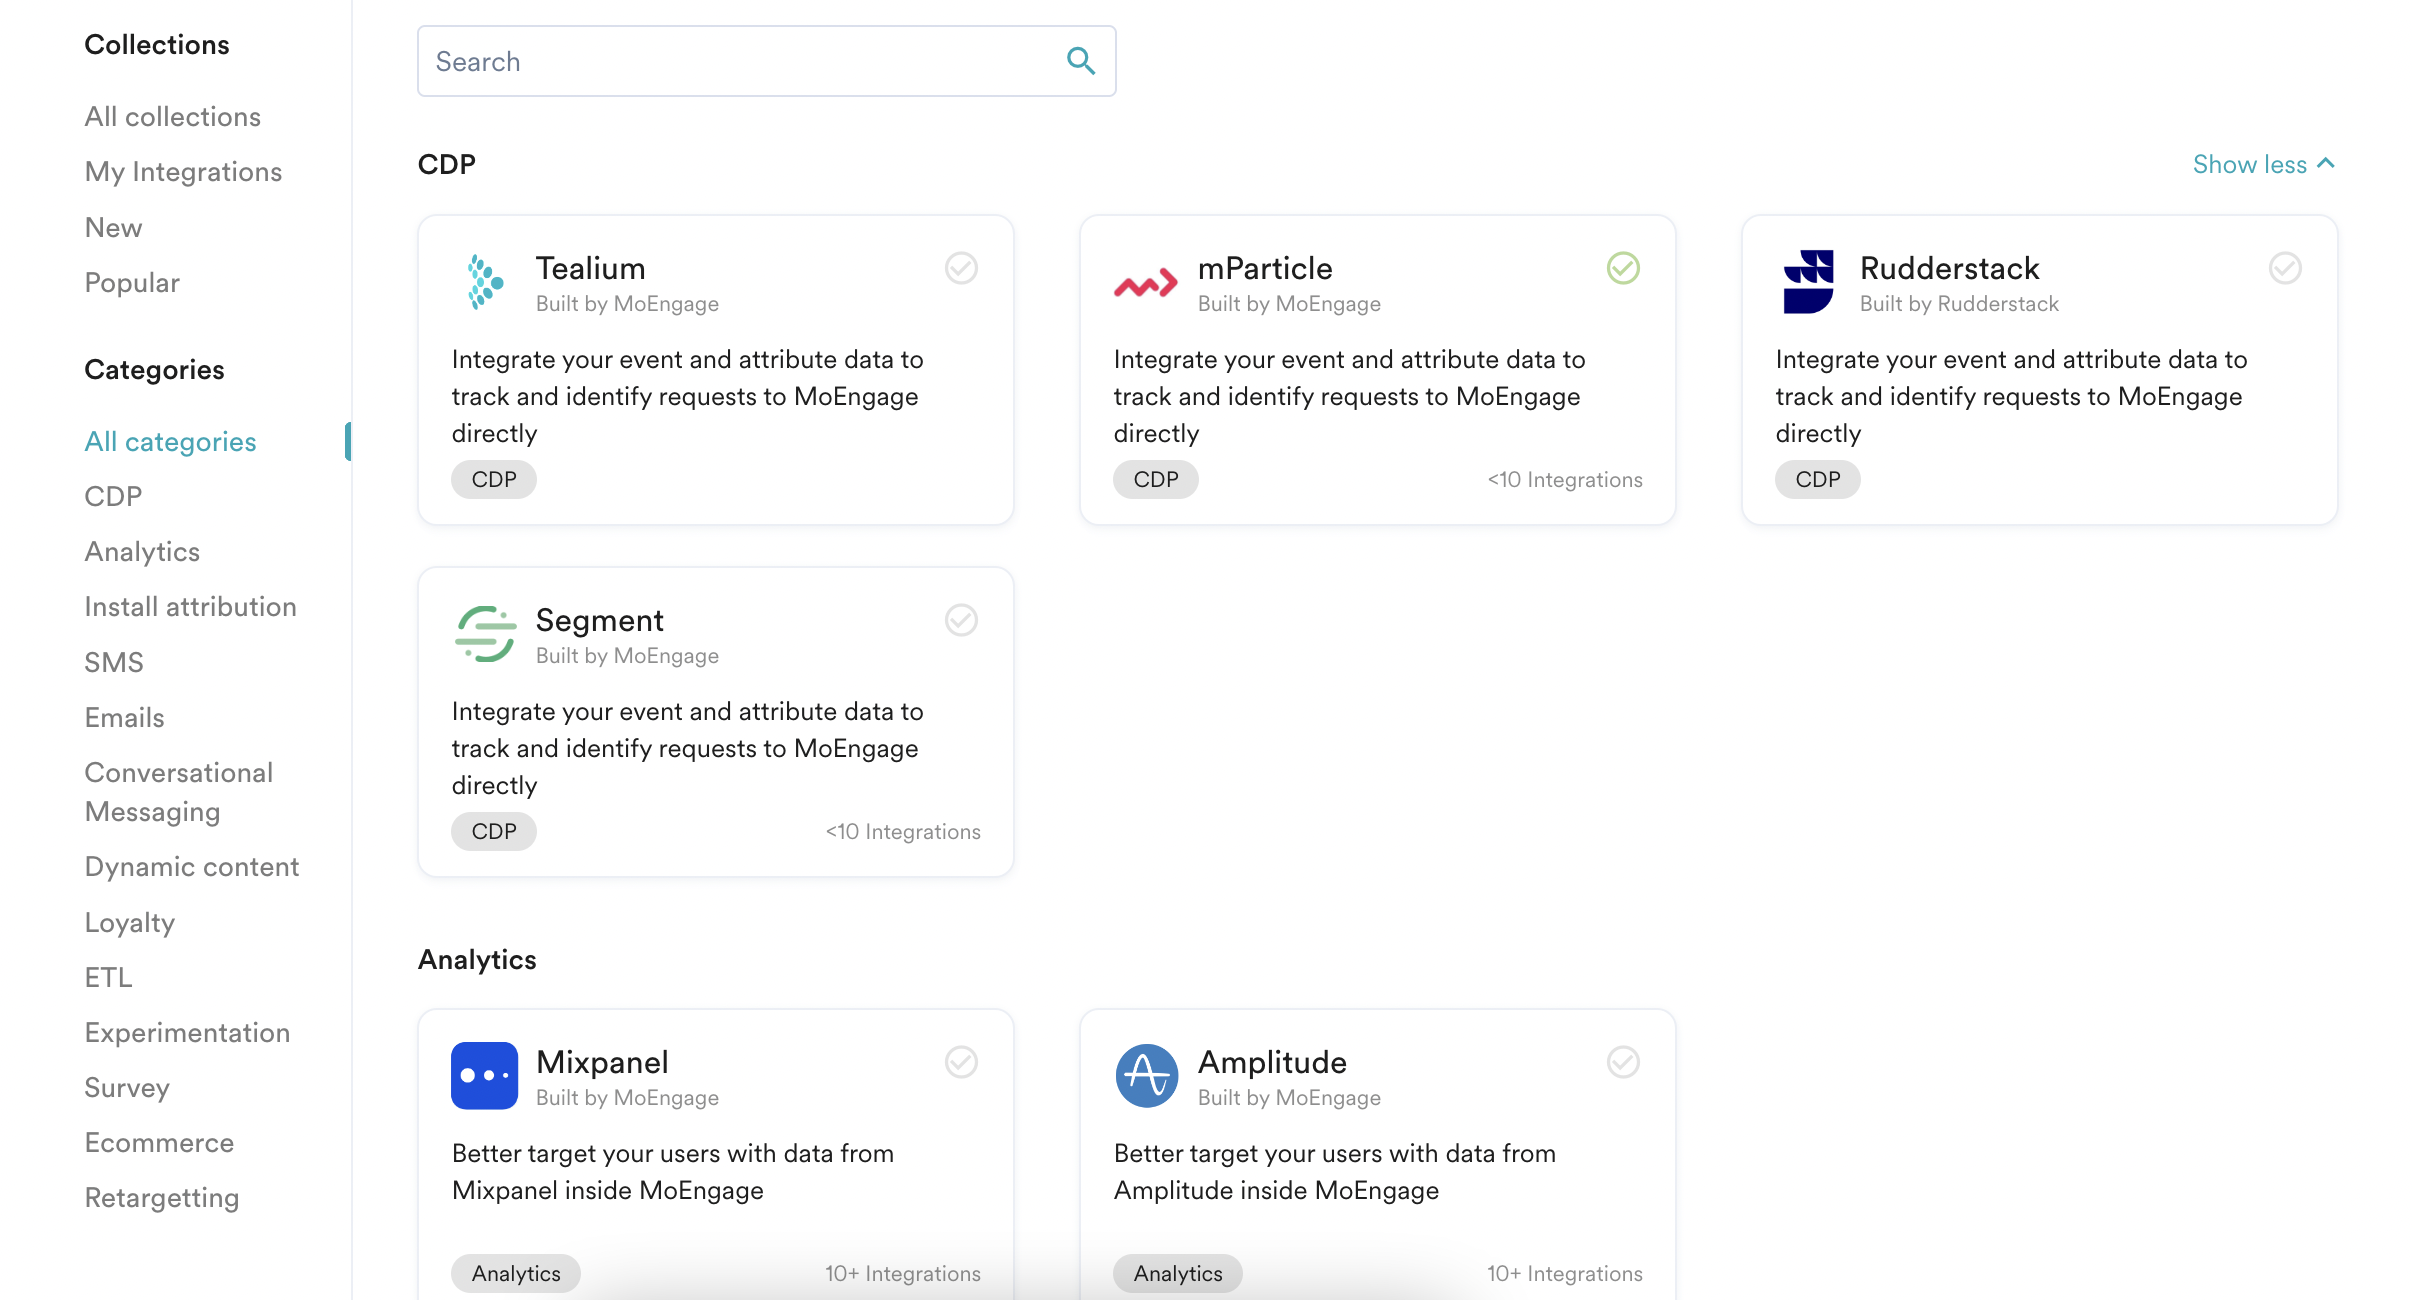The height and width of the screenshot is (1300, 2412).
Task: Open the Tealium card title
Action: tap(590, 268)
